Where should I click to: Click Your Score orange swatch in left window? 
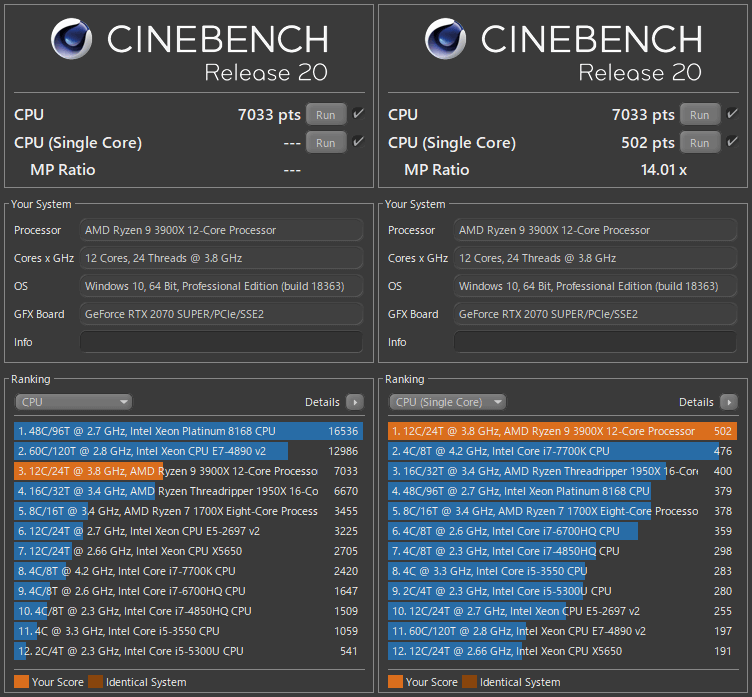(x=22, y=682)
